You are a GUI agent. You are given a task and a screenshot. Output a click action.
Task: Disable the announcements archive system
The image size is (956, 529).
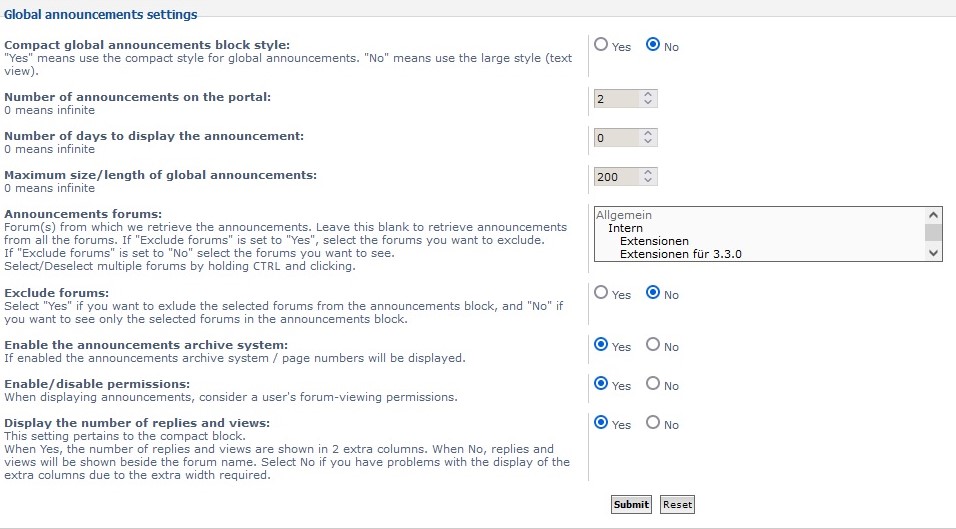click(x=653, y=345)
